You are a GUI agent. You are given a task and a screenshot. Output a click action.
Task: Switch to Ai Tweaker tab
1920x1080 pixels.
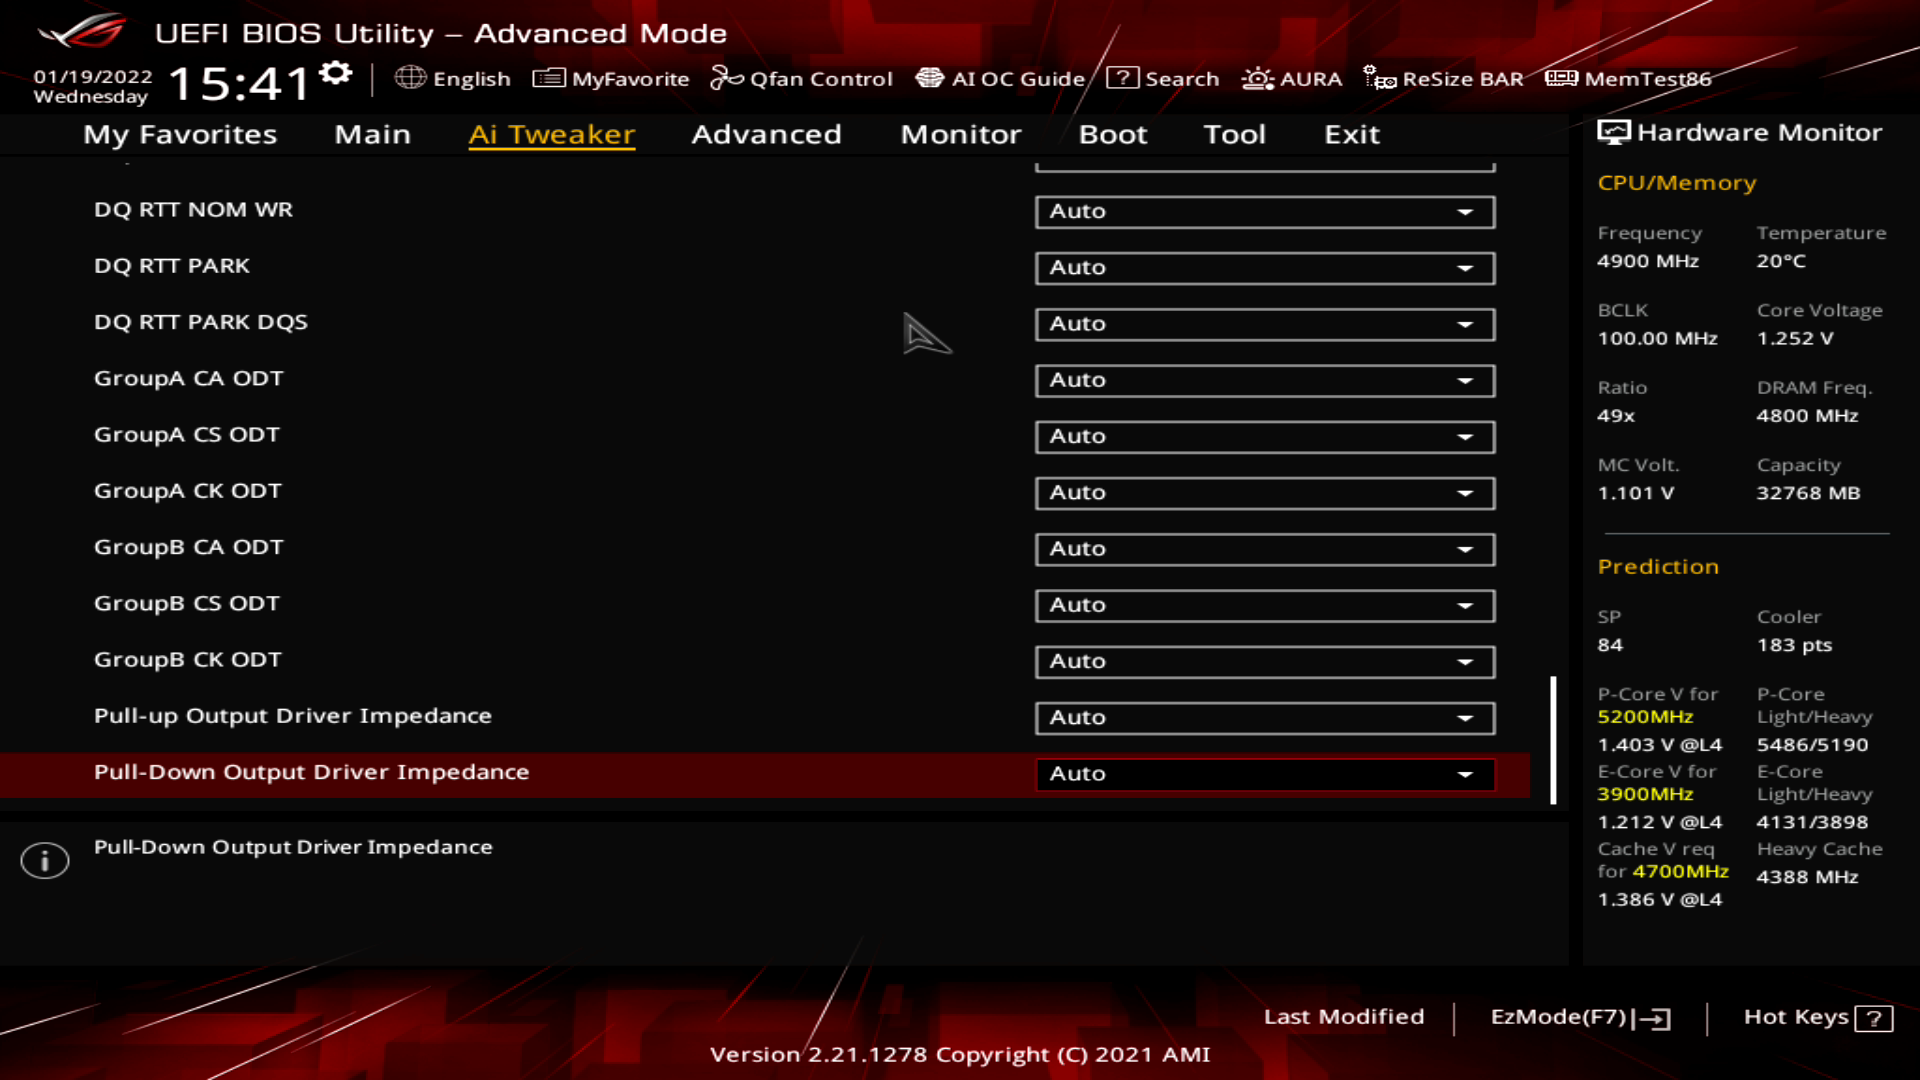click(551, 133)
